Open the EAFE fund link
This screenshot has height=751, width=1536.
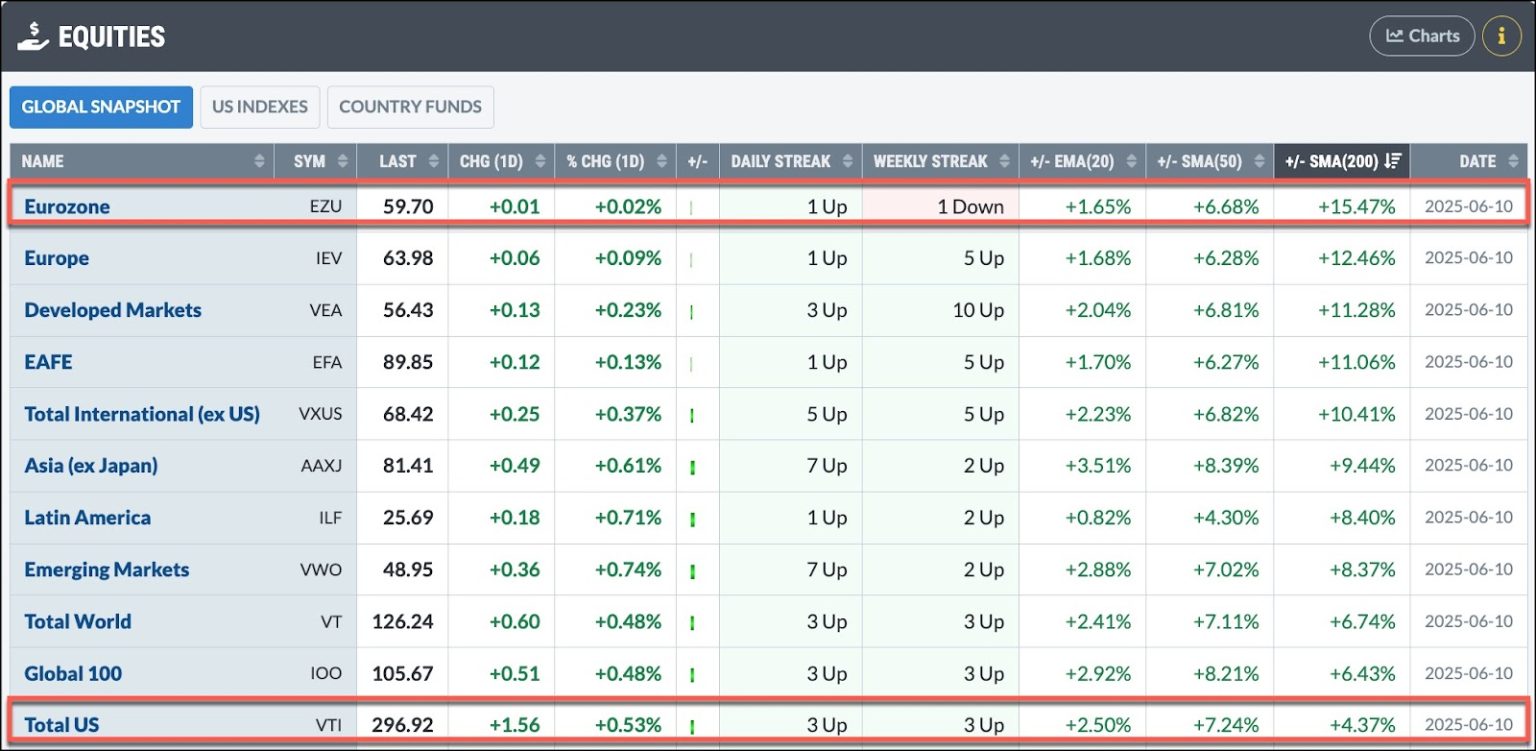click(x=48, y=362)
